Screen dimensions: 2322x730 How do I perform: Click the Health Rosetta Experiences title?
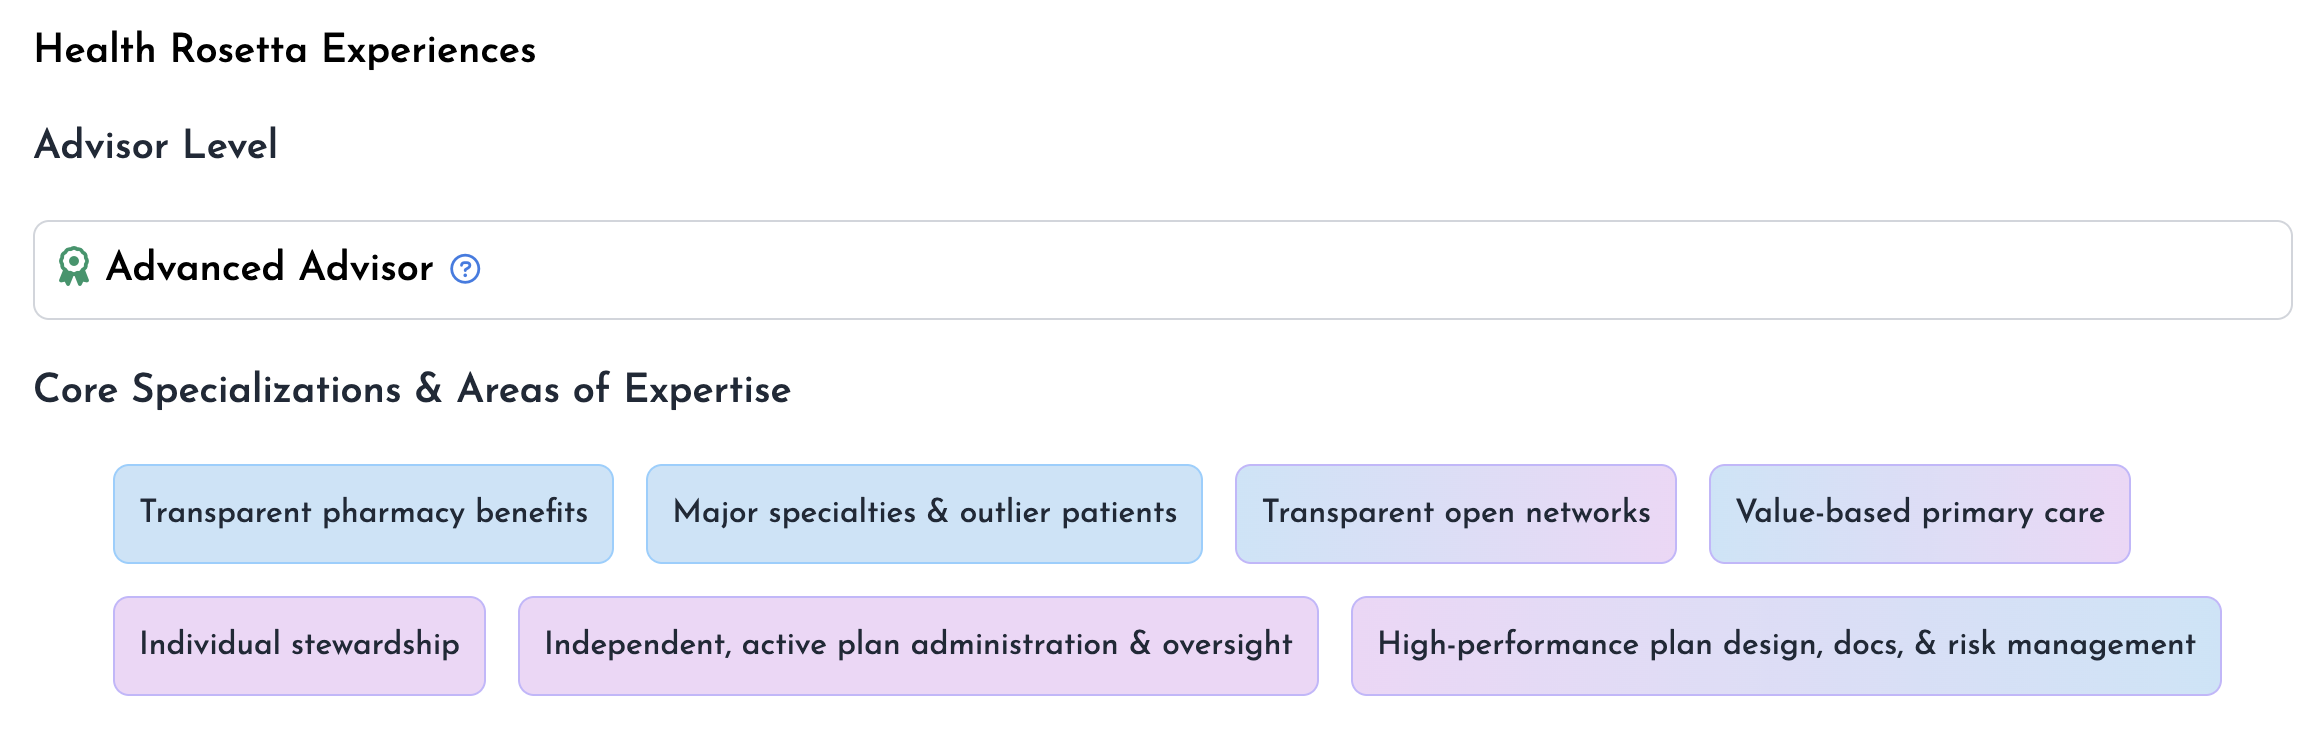coord(285,49)
